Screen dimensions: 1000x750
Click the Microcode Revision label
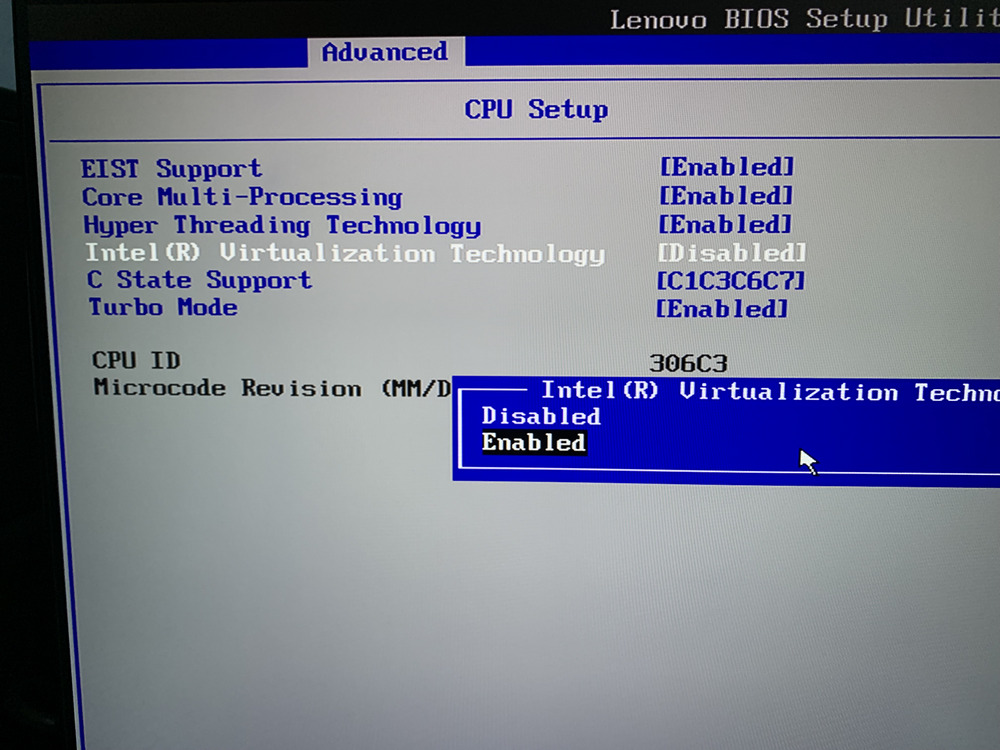pos(272,388)
